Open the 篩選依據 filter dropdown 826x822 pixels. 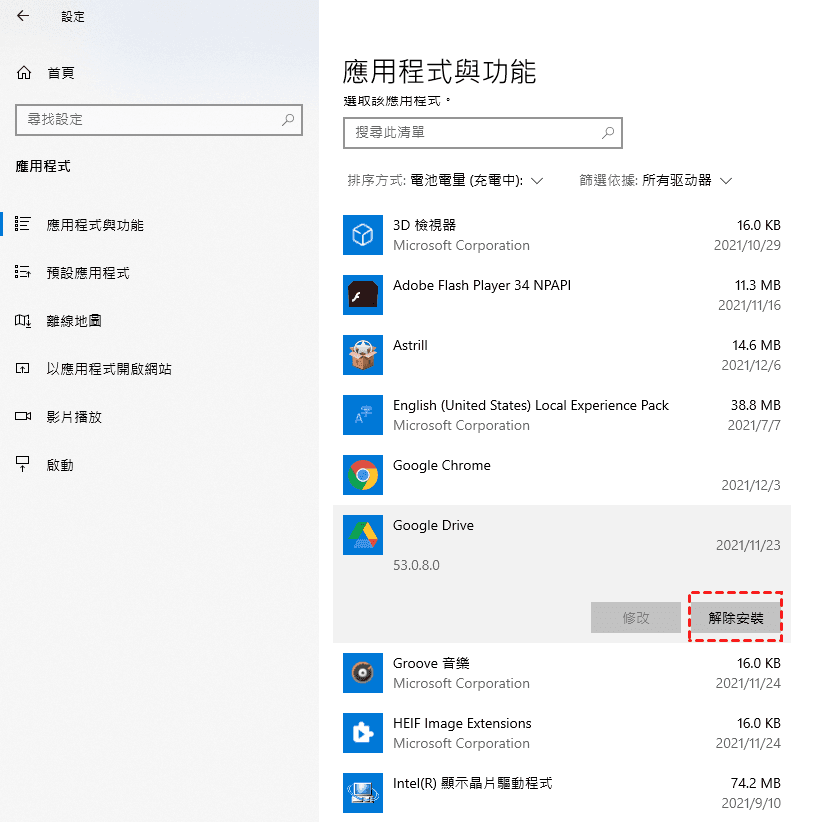tap(656, 181)
